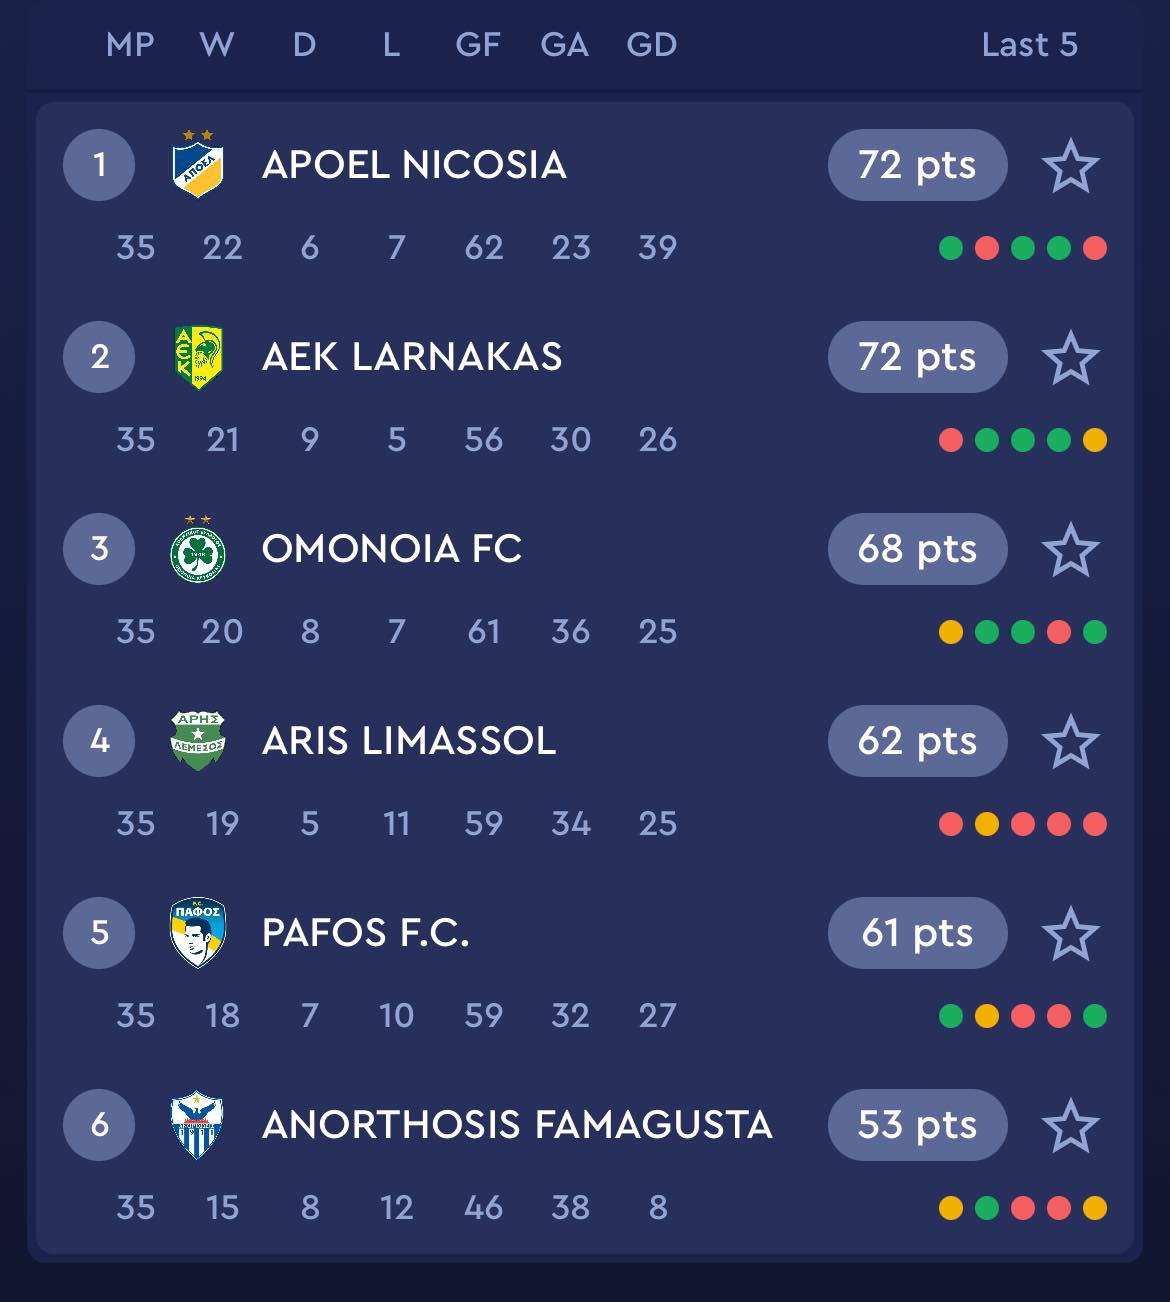Screen dimensions: 1170x1302
Task: Click the rank 1 position badge
Action: [99, 165]
